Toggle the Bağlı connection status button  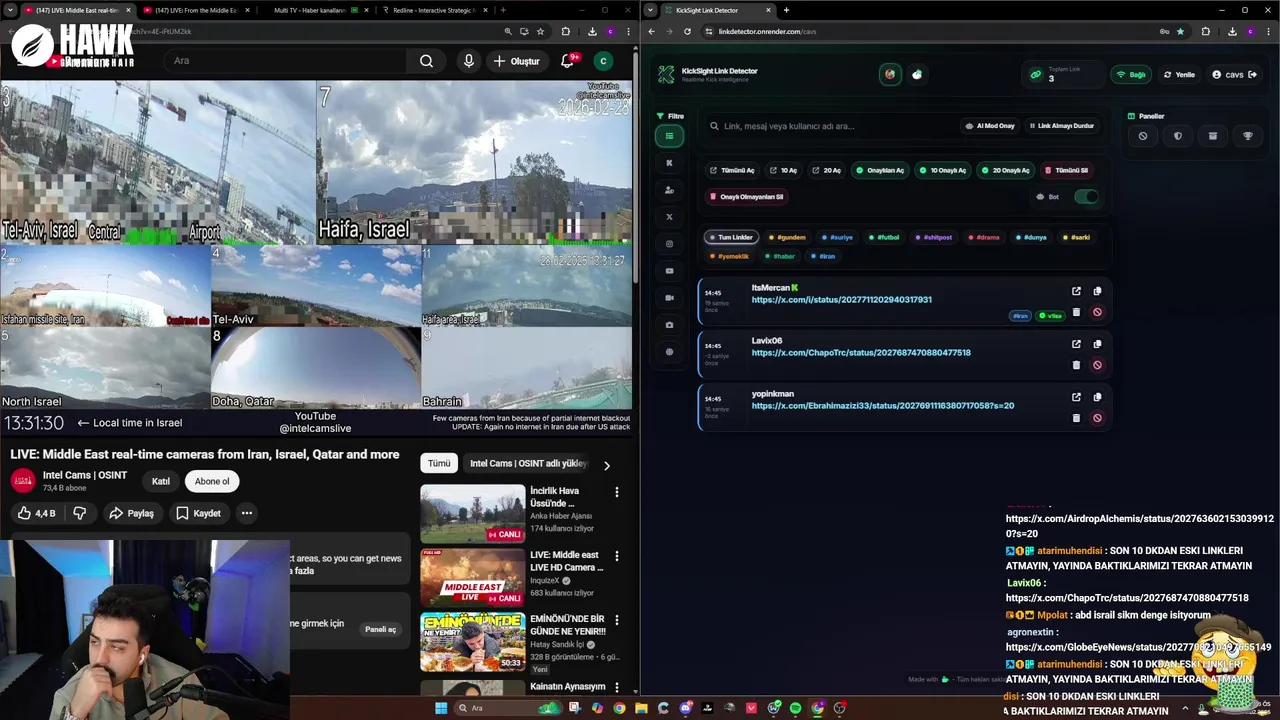point(1131,75)
